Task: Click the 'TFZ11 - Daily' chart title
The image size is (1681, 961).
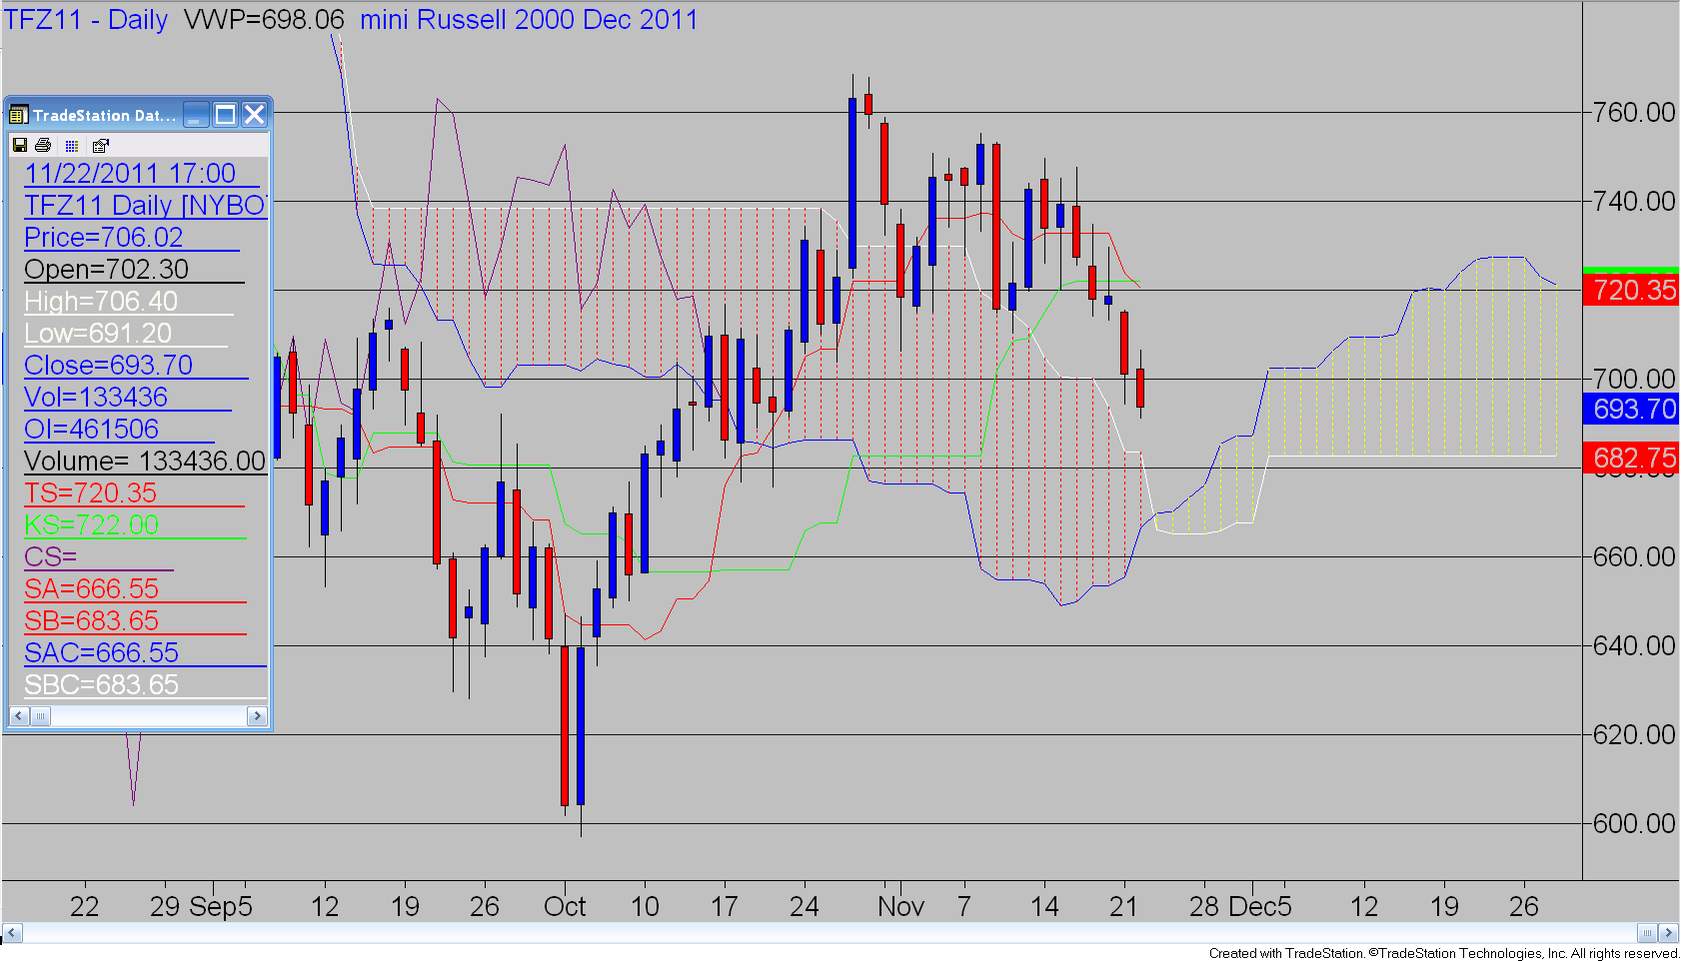Action: coord(86,19)
